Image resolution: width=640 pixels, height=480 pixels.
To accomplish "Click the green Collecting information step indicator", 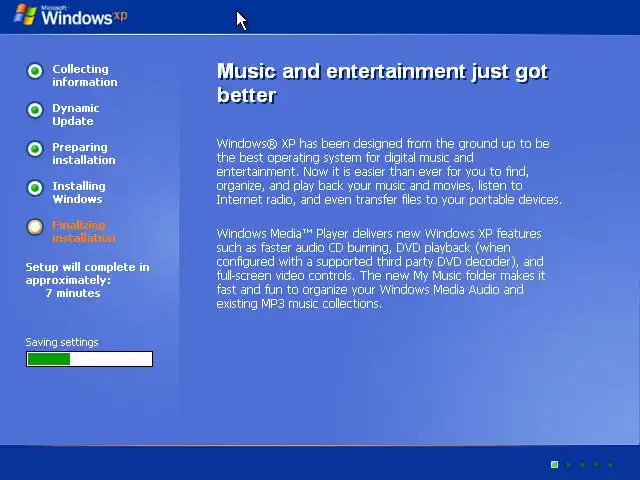I will click(x=35, y=71).
